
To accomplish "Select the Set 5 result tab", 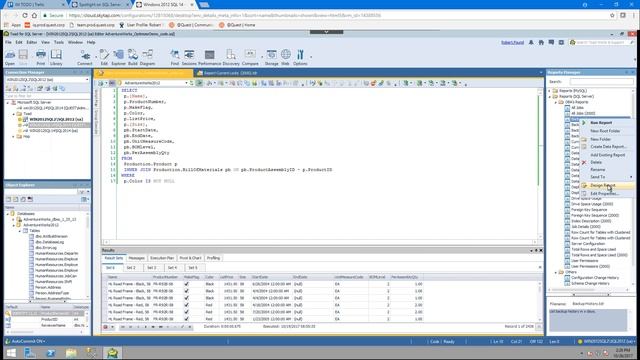I will click(x=193, y=268).
